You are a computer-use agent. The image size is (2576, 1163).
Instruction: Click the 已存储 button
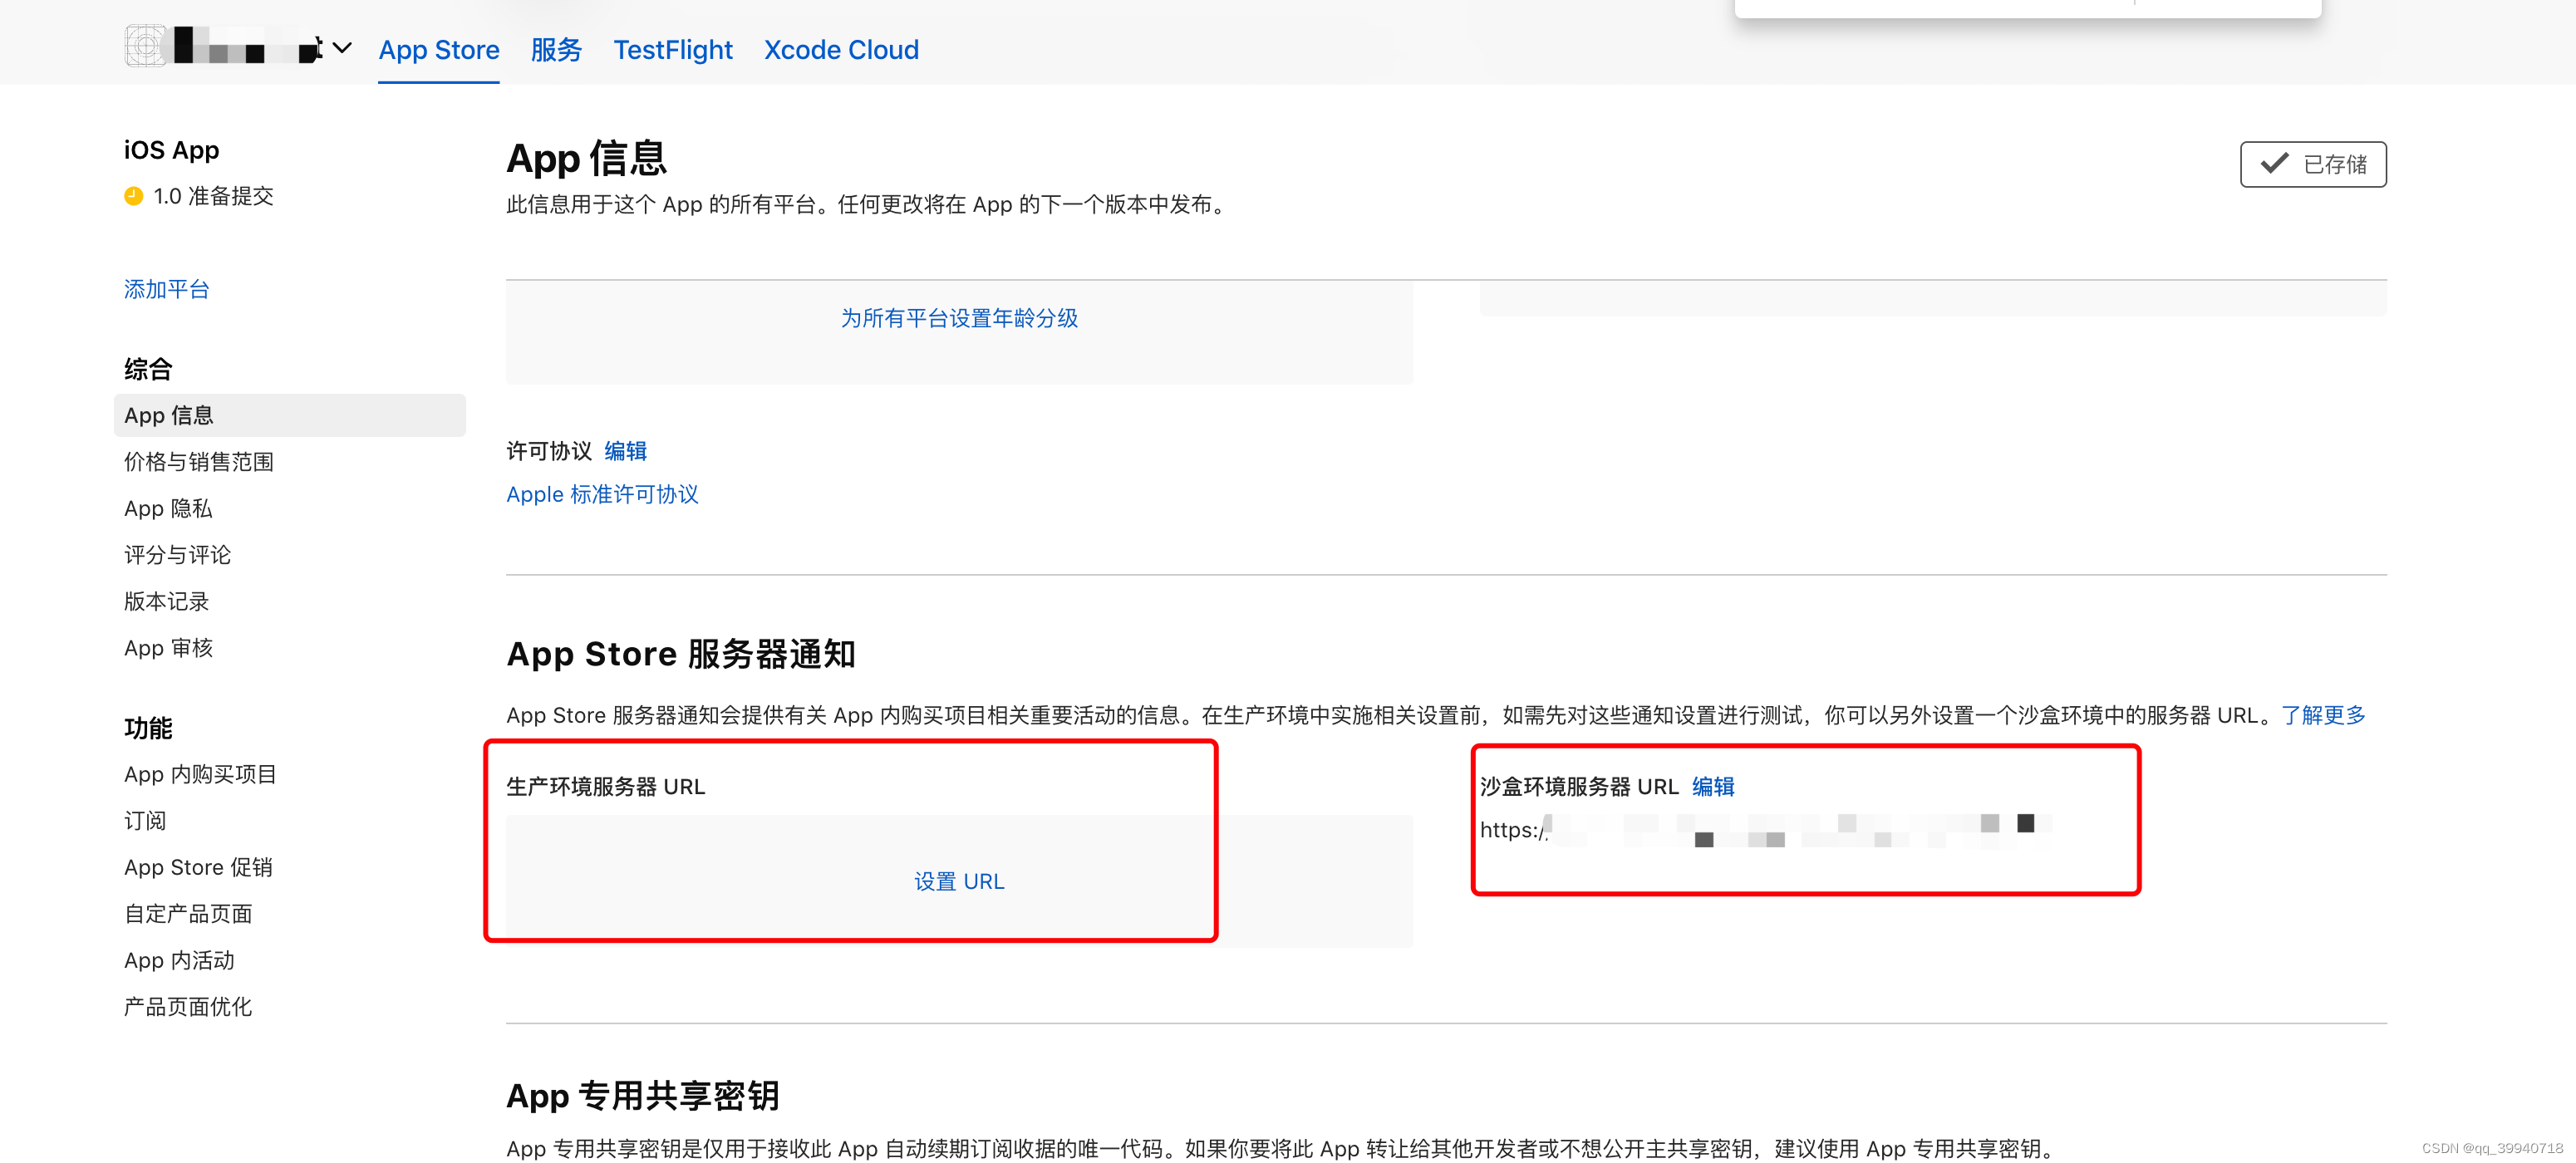click(2313, 163)
